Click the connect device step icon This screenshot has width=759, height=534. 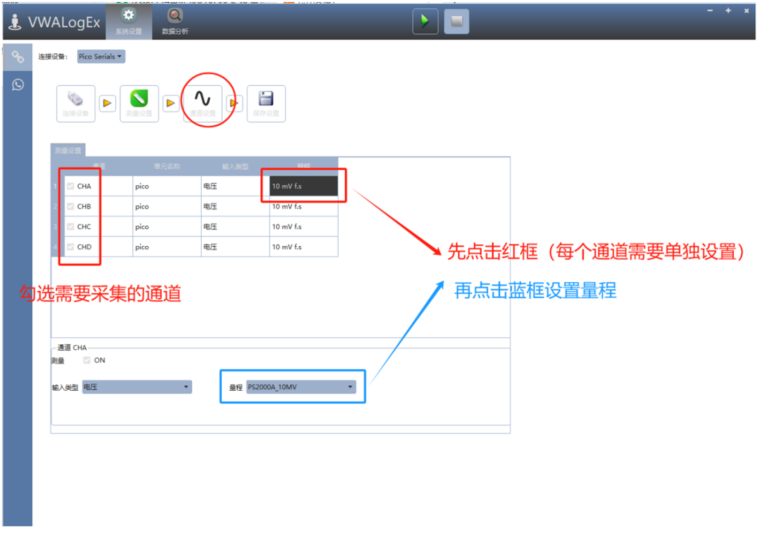click(76, 101)
